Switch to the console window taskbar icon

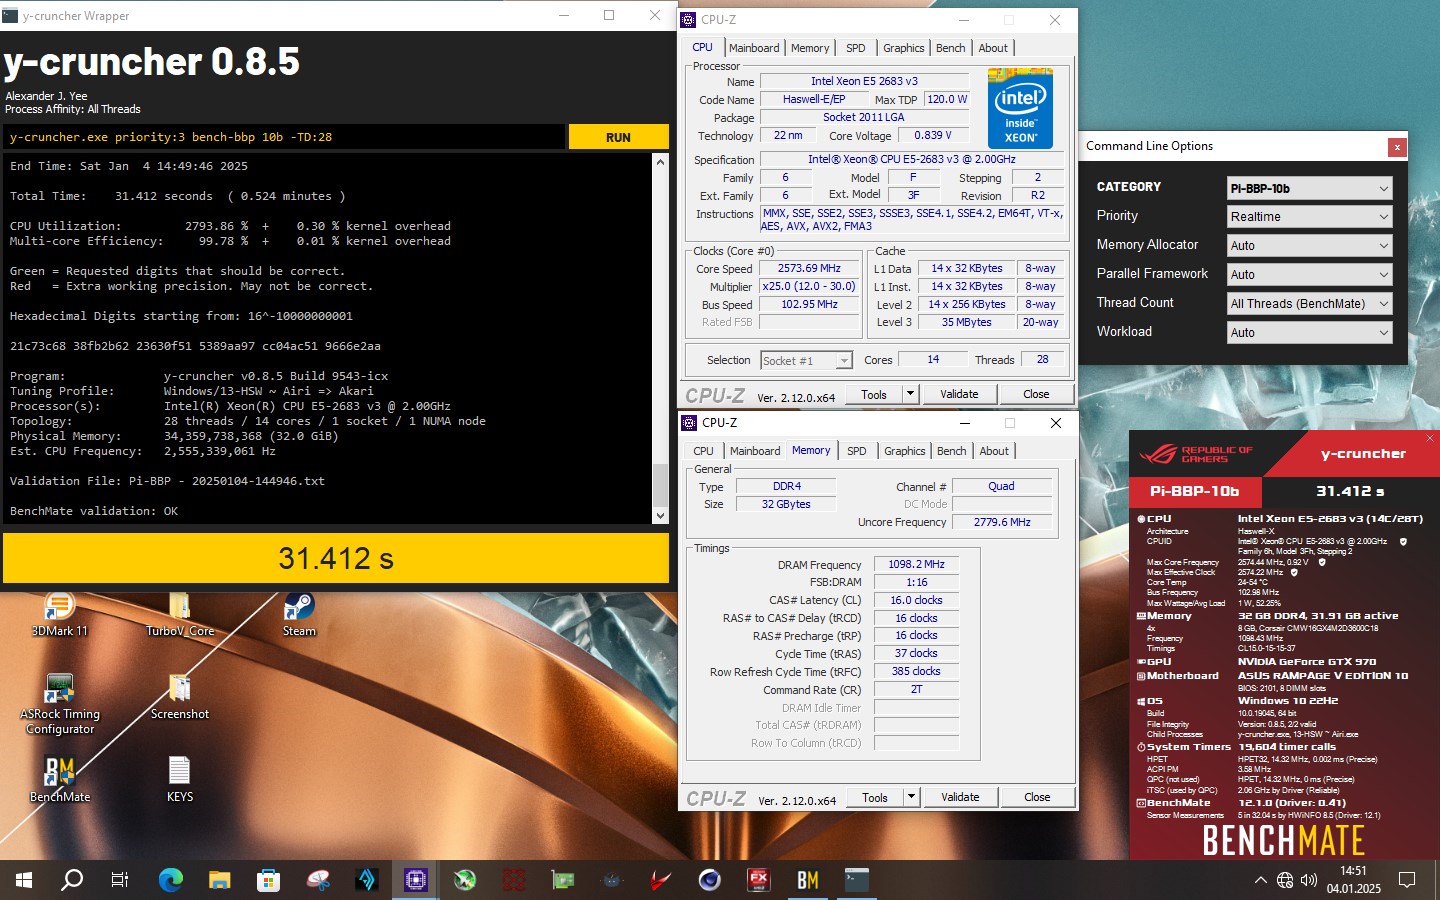pos(857,880)
